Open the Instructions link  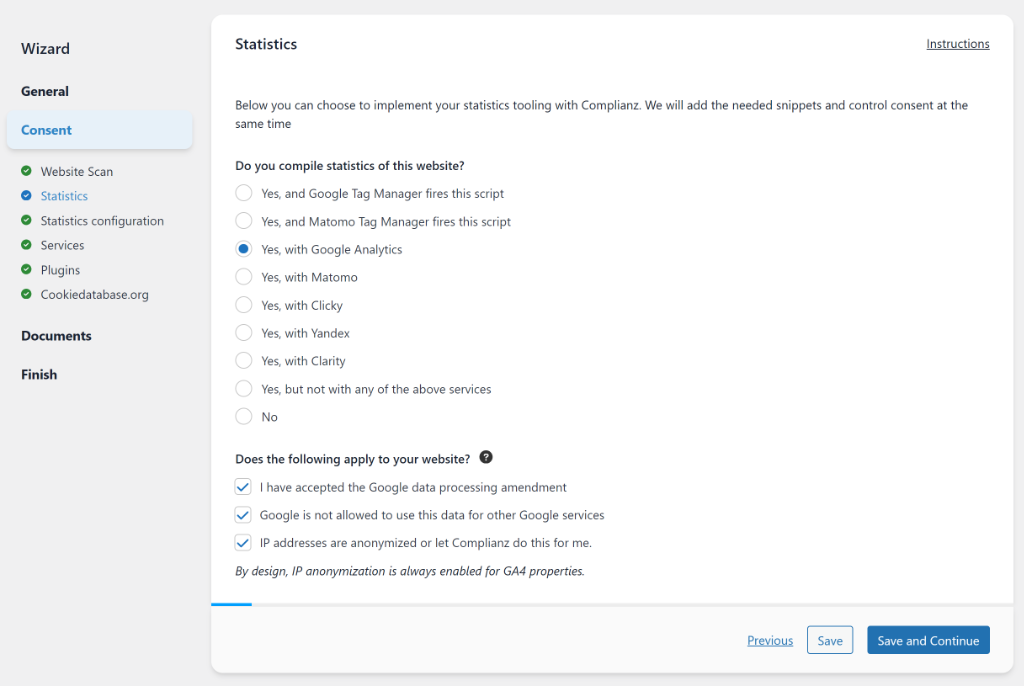click(957, 43)
